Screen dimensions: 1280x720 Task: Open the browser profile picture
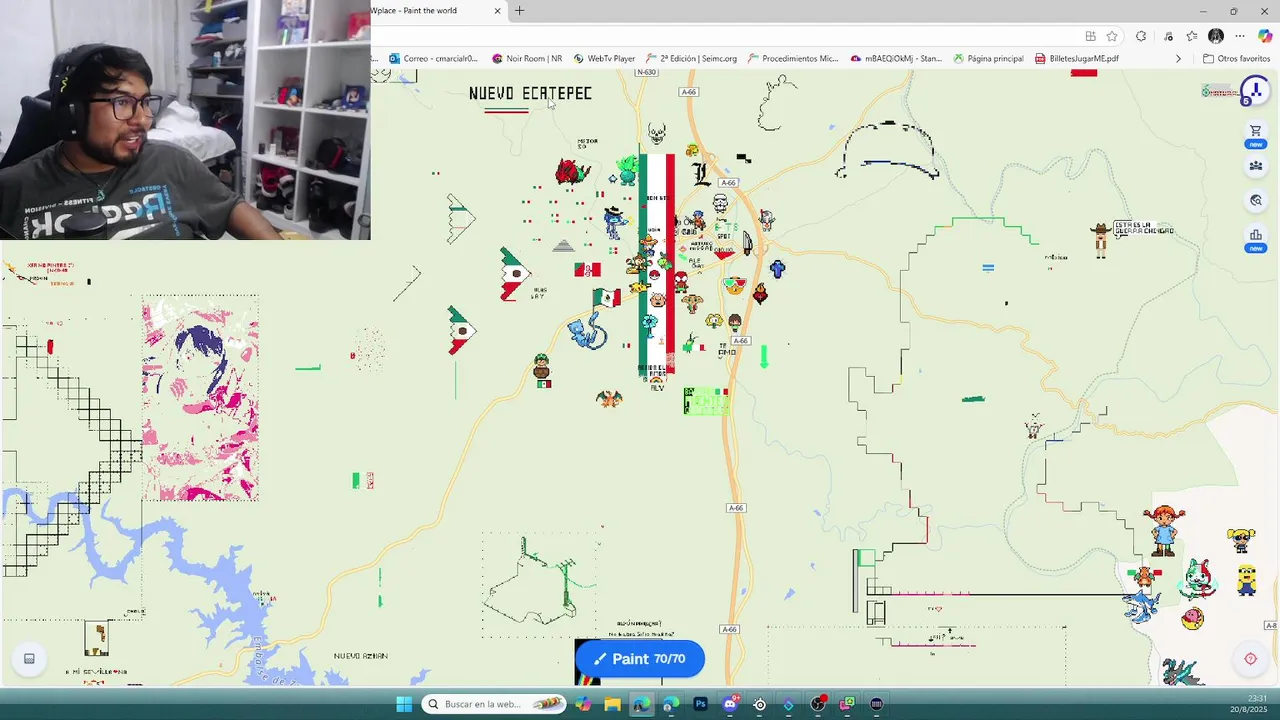click(1216, 36)
